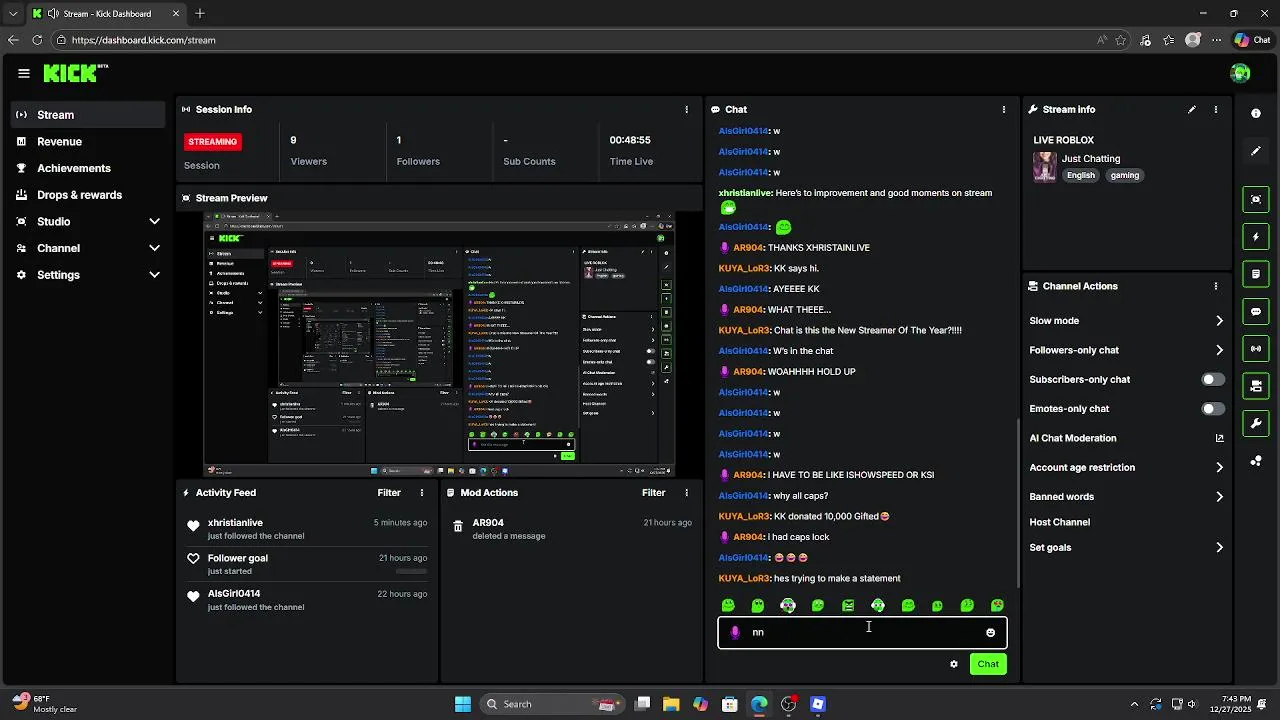Screen dimensions: 1280x720
Task: Click the Just Chatting category thumbnail
Action: (x=1045, y=167)
